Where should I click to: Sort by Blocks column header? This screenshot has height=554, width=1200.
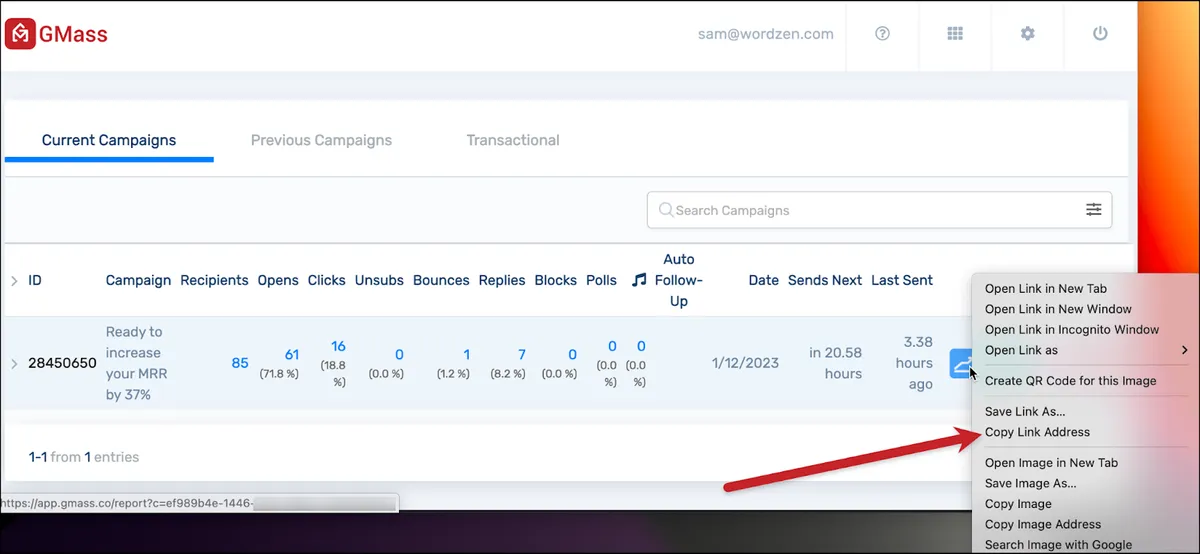(x=556, y=280)
